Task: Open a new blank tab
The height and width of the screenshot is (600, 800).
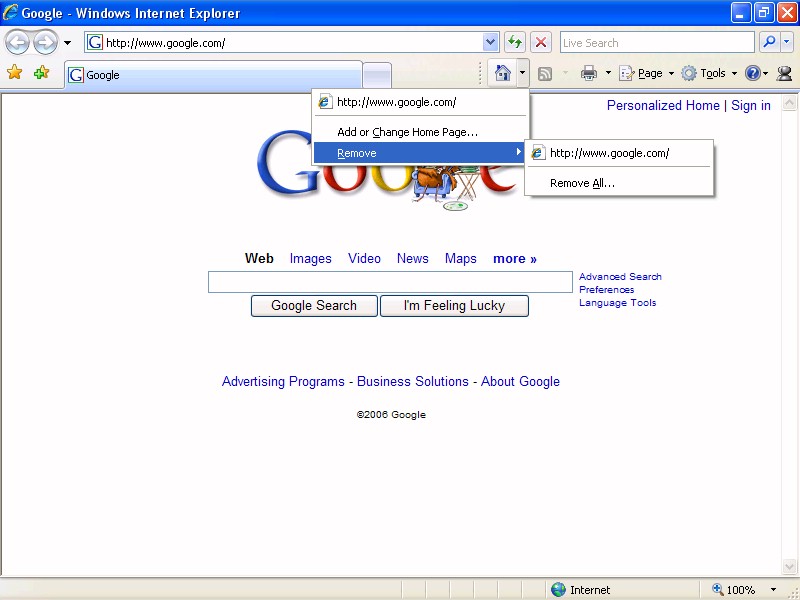Action: click(377, 75)
